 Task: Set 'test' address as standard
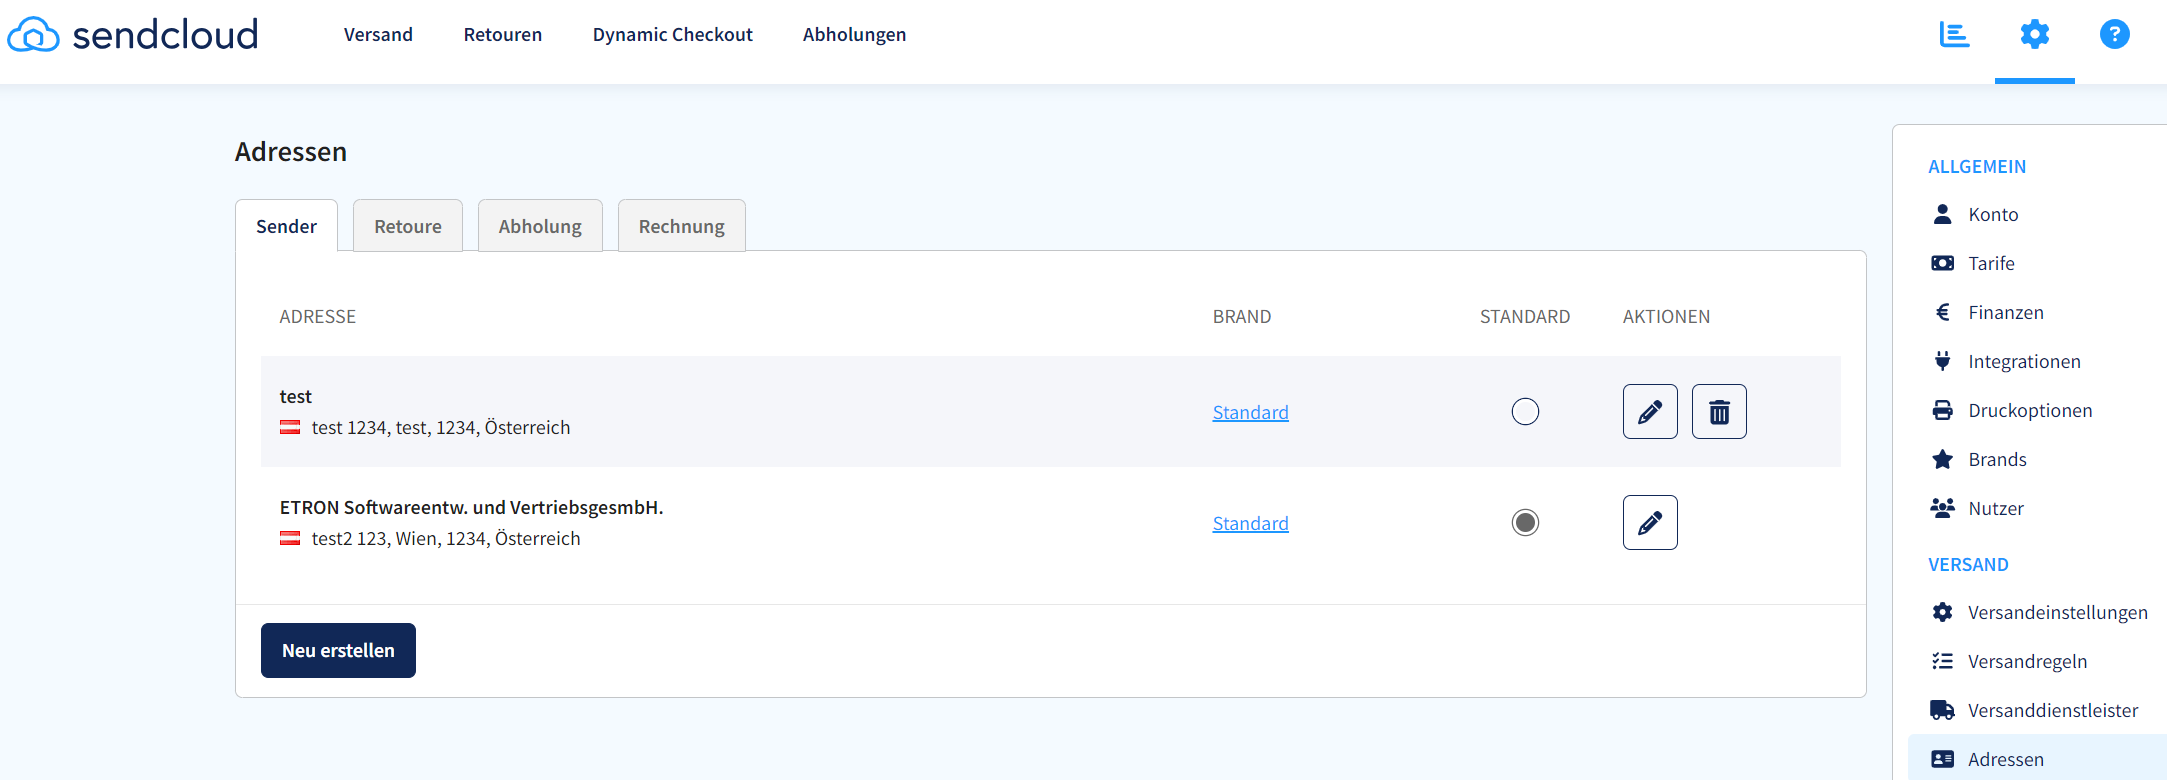click(1525, 412)
